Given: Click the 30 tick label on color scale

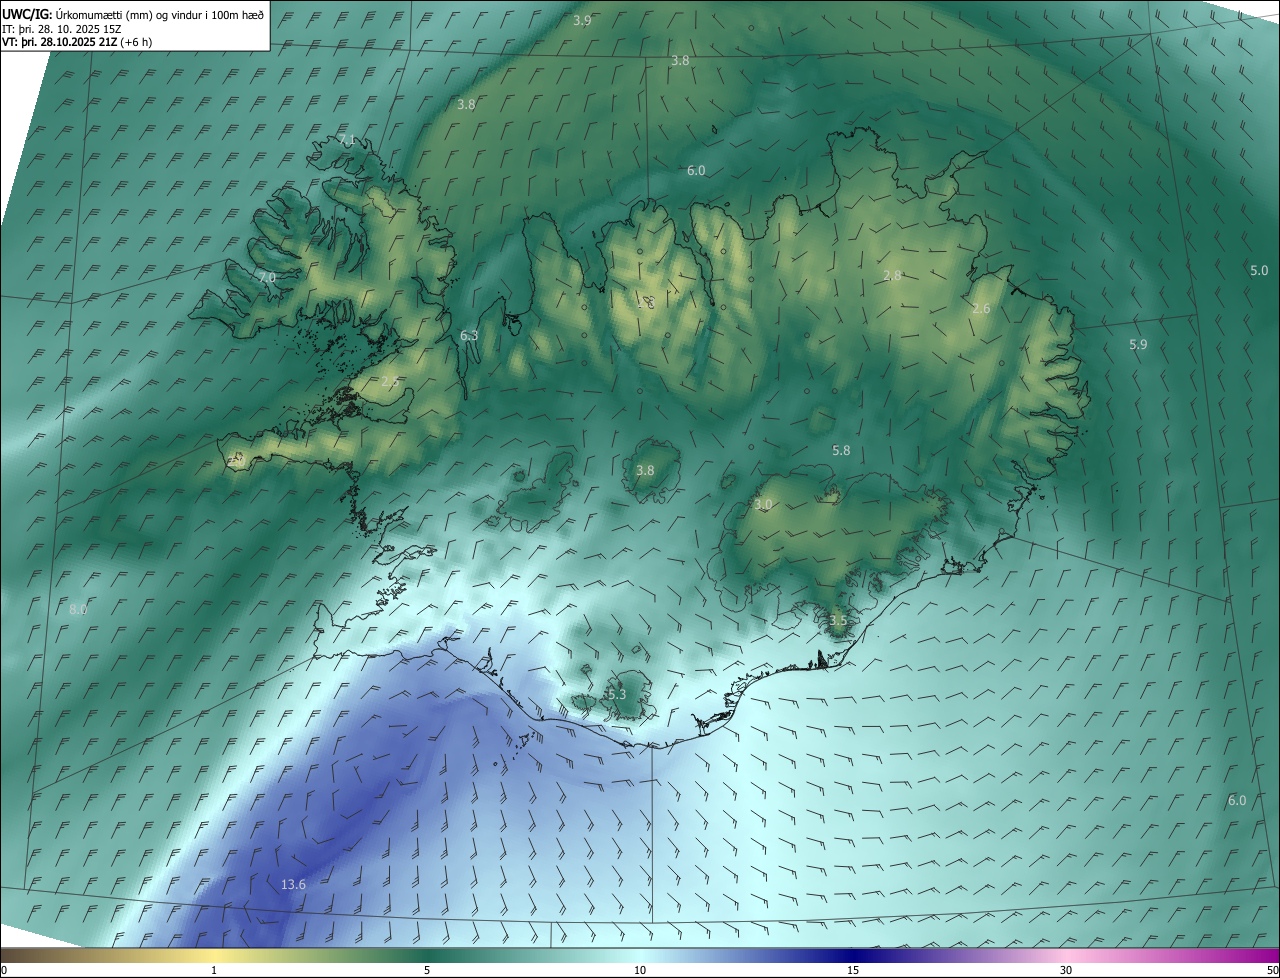Looking at the screenshot, I should [1066, 970].
